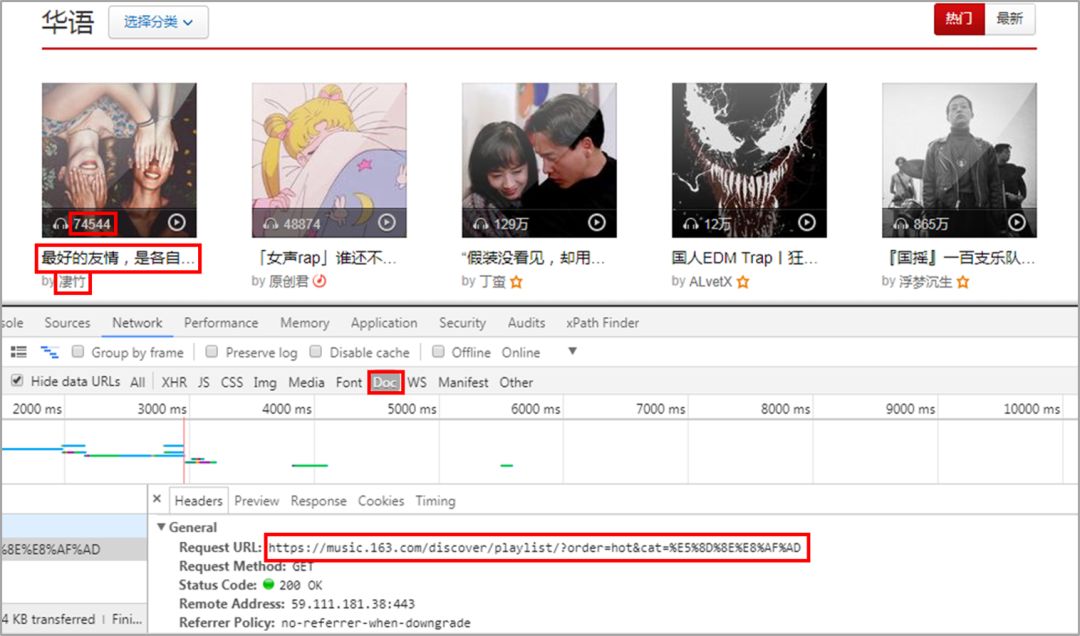
Task: Open the Application tab
Action: tap(384, 322)
